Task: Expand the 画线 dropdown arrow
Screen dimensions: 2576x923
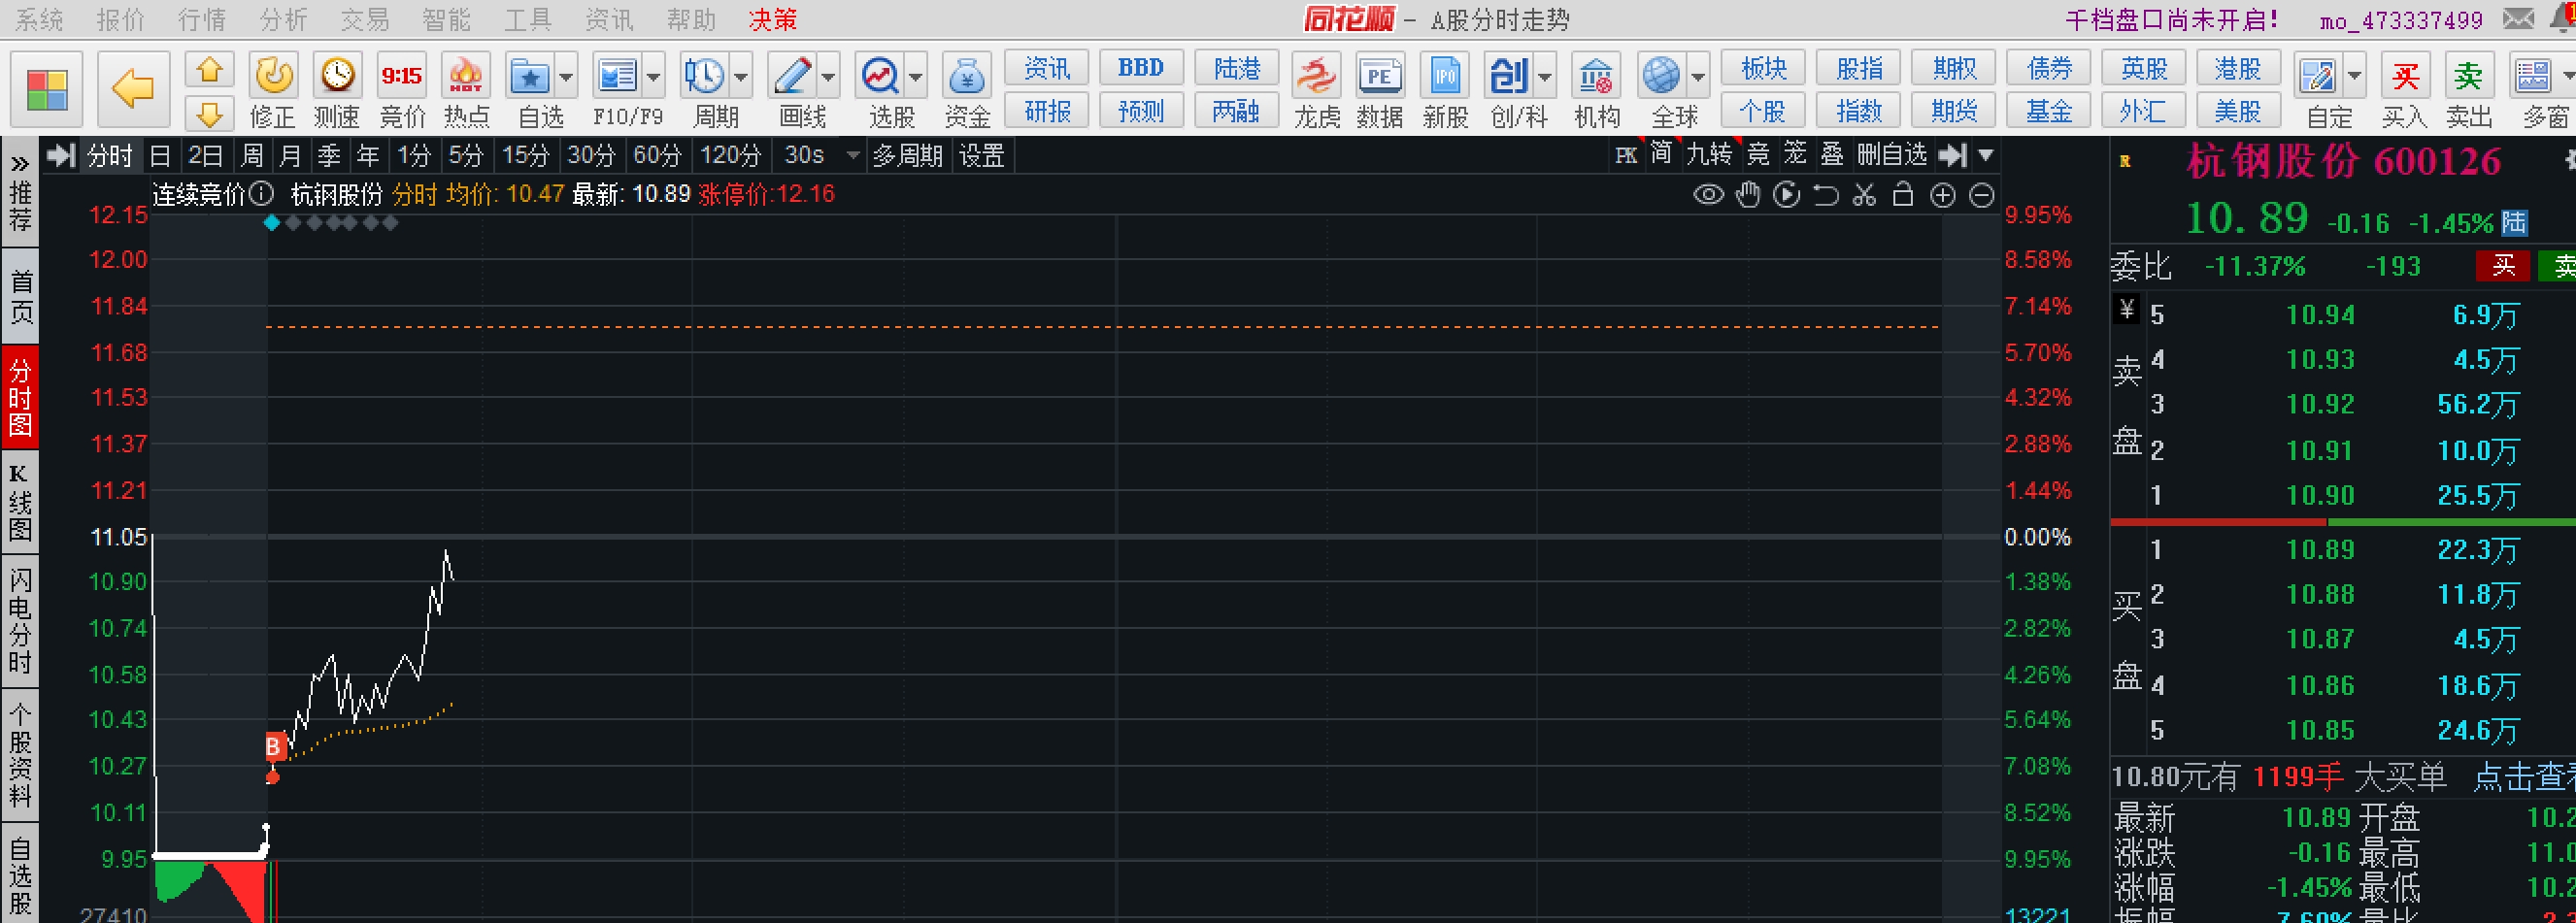Action: click(828, 77)
